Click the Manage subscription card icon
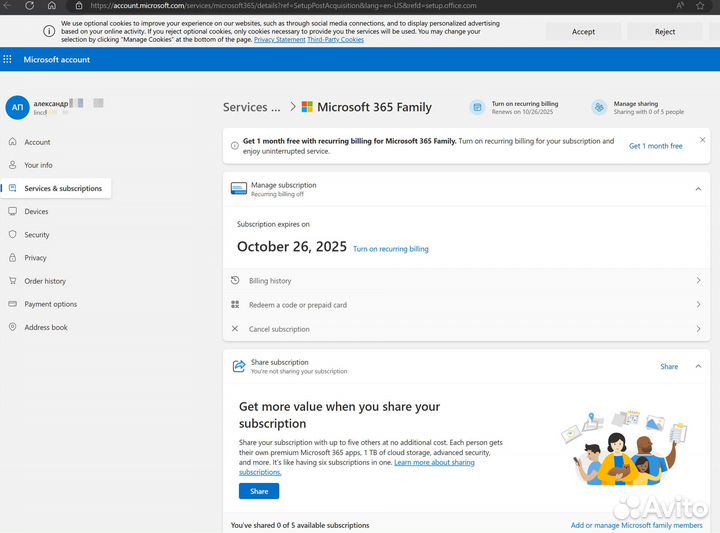720x533 pixels. [x=239, y=189]
